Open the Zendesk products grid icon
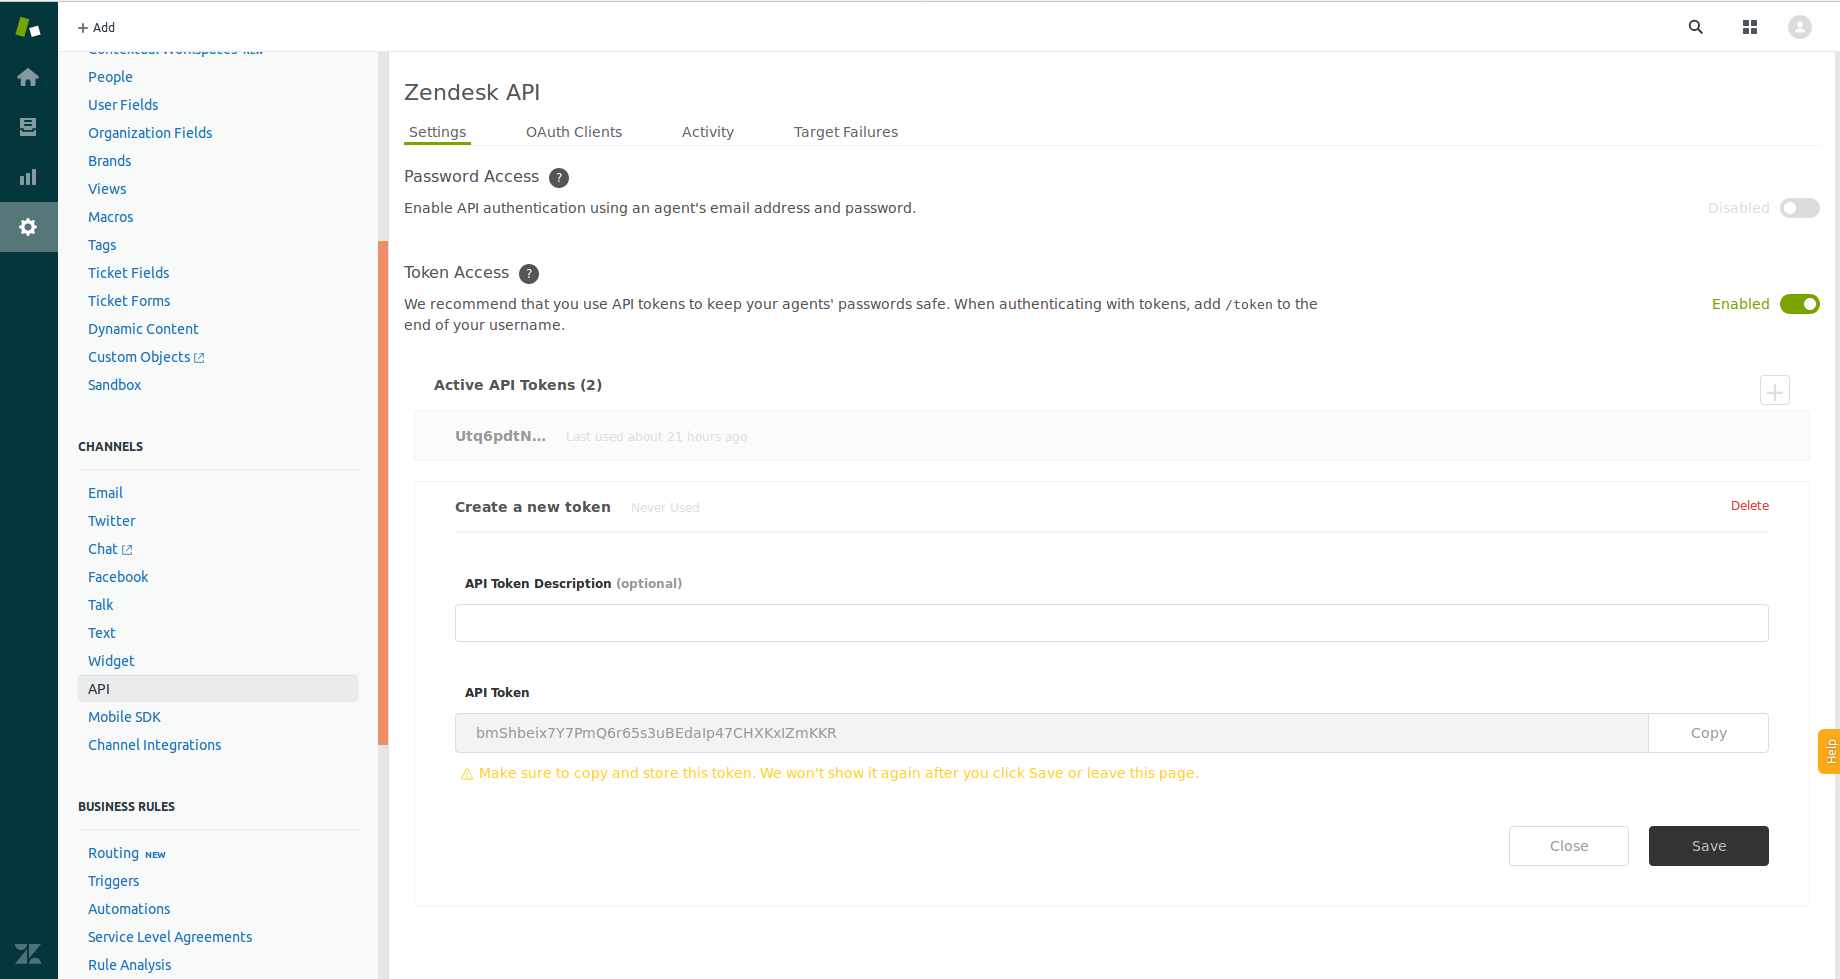 point(1750,27)
